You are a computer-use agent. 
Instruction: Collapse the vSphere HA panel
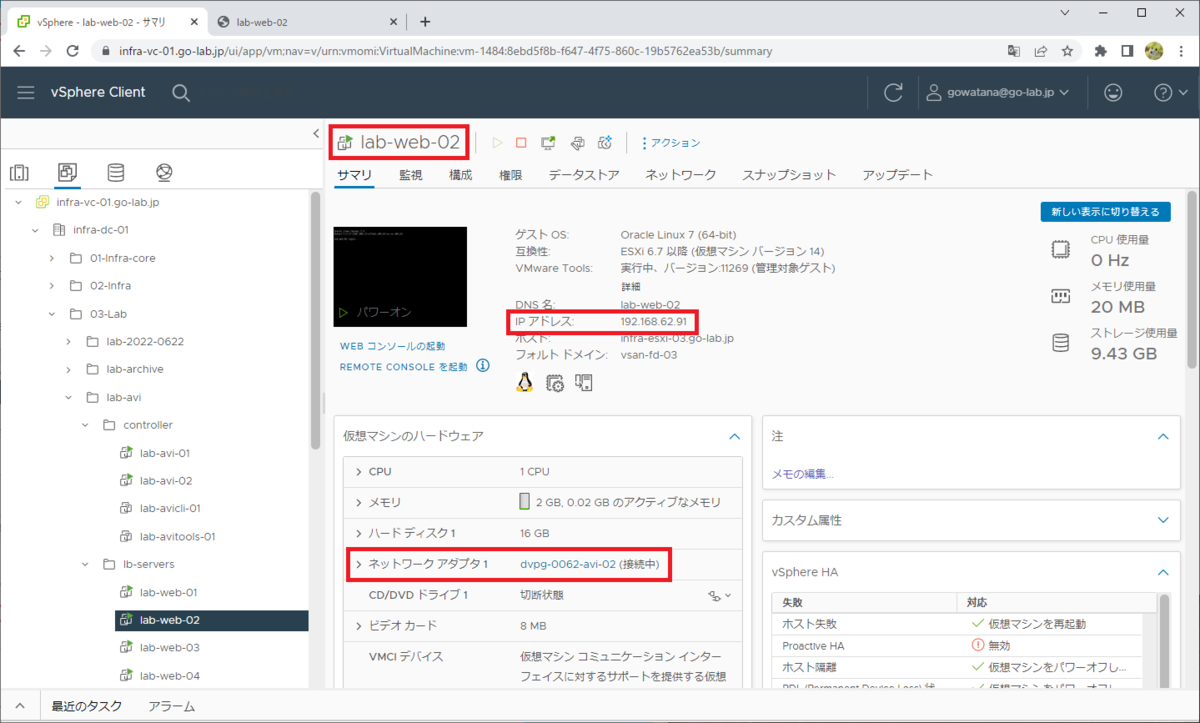pos(1162,573)
